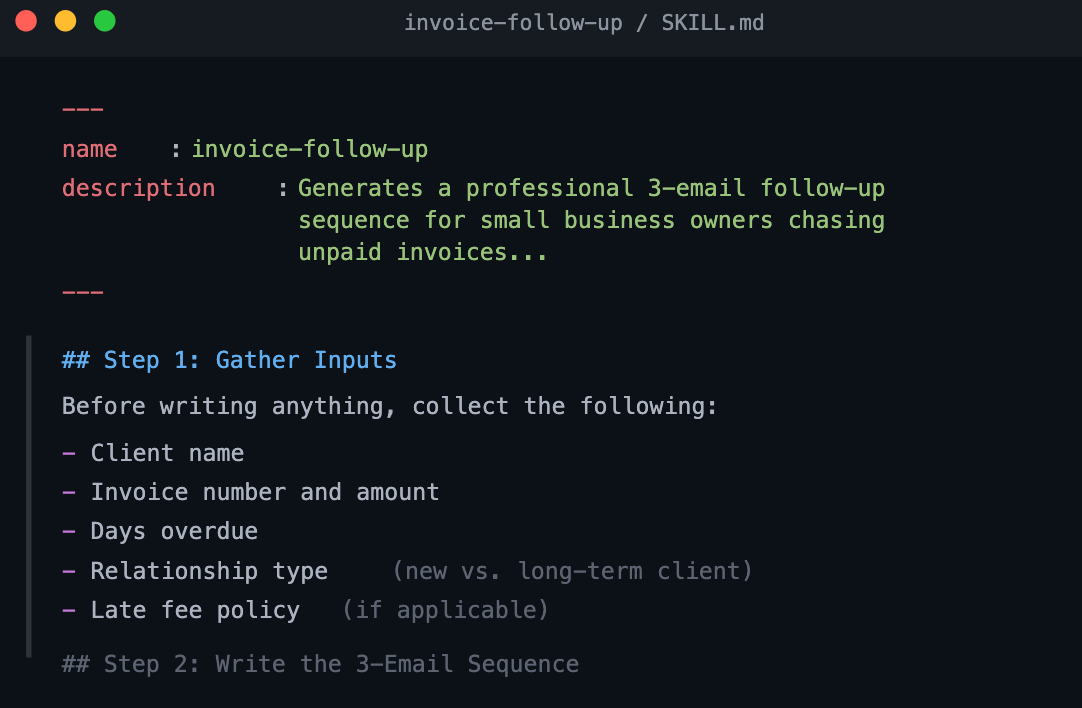Viewport: 1082px width, 708px height.
Task: Click the yellow minimize window button
Action: point(66,21)
